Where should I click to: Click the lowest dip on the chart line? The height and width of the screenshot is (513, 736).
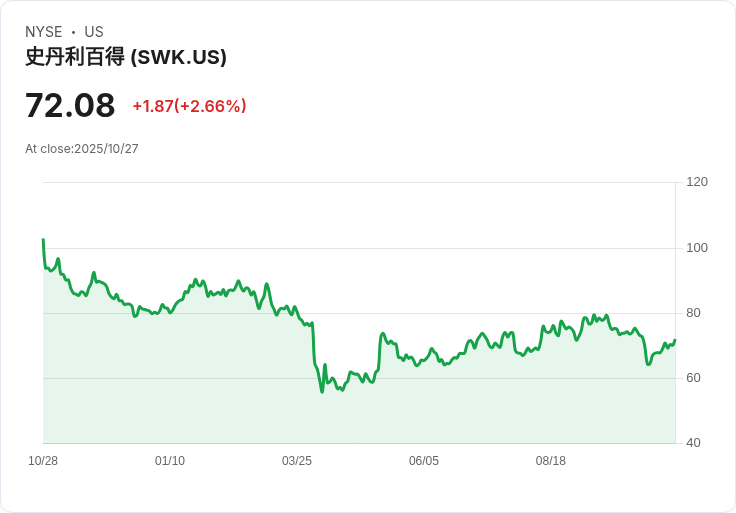click(x=322, y=391)
